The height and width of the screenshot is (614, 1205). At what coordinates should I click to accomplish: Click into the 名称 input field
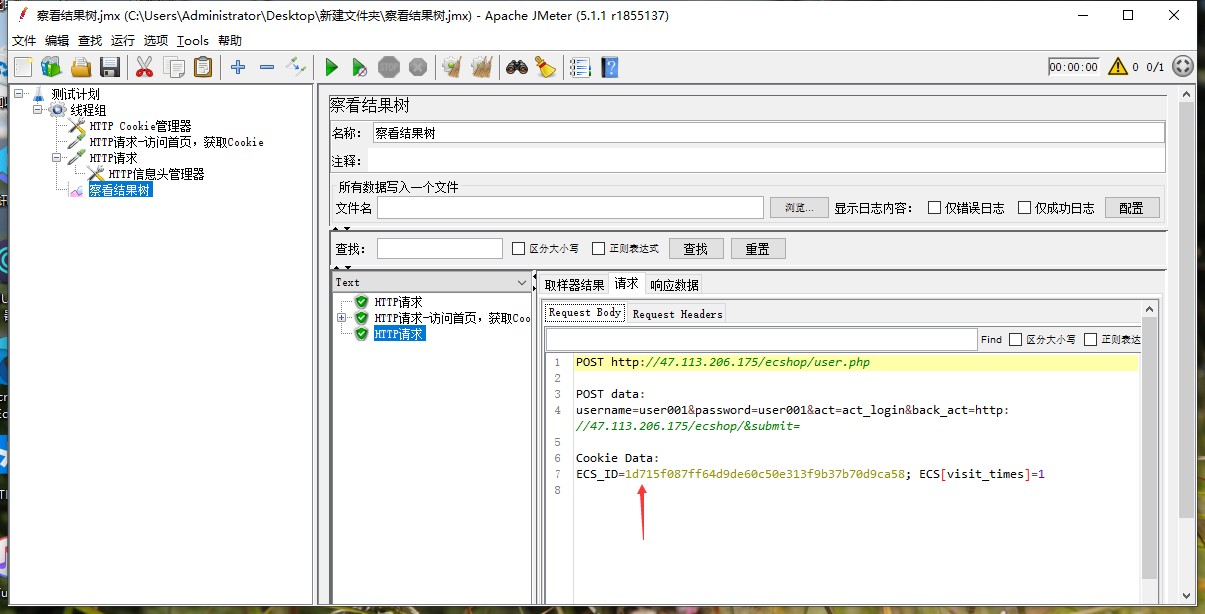point(768,132)
